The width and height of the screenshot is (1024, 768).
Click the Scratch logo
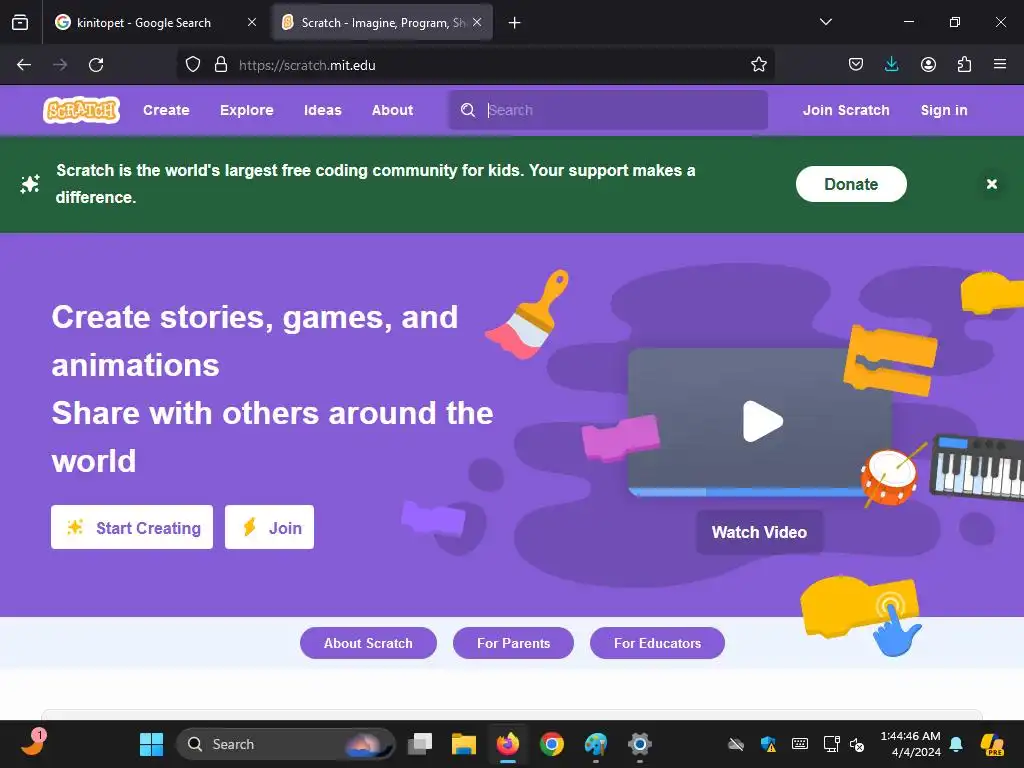point(82,110)
